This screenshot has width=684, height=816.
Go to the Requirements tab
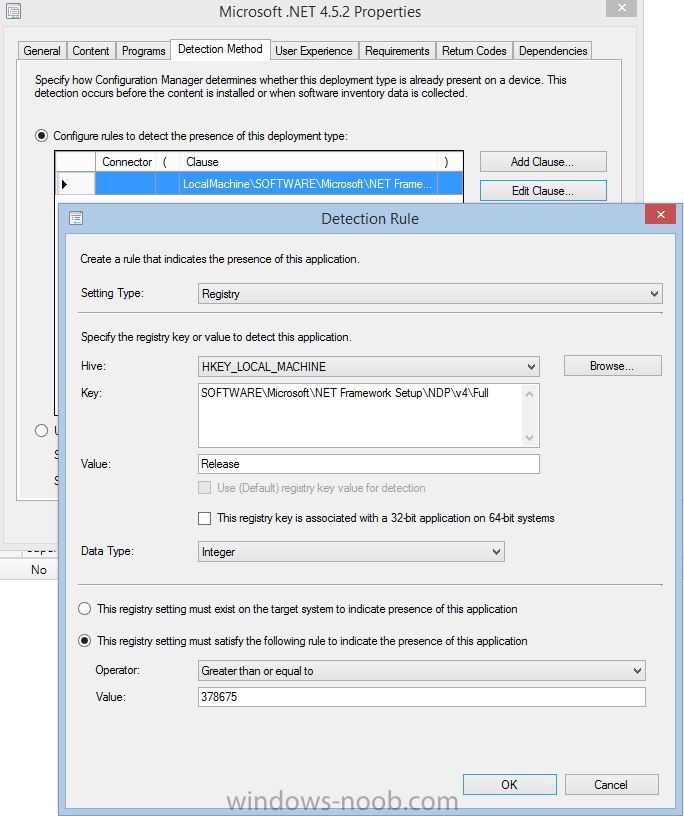click(397, 51)
